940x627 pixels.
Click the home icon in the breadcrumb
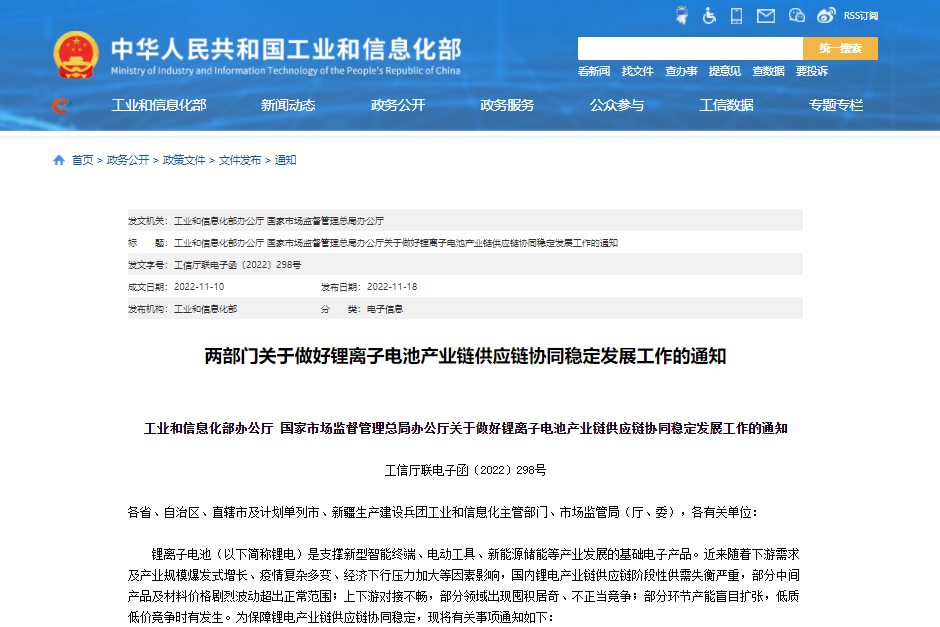(x=57, y=159)
